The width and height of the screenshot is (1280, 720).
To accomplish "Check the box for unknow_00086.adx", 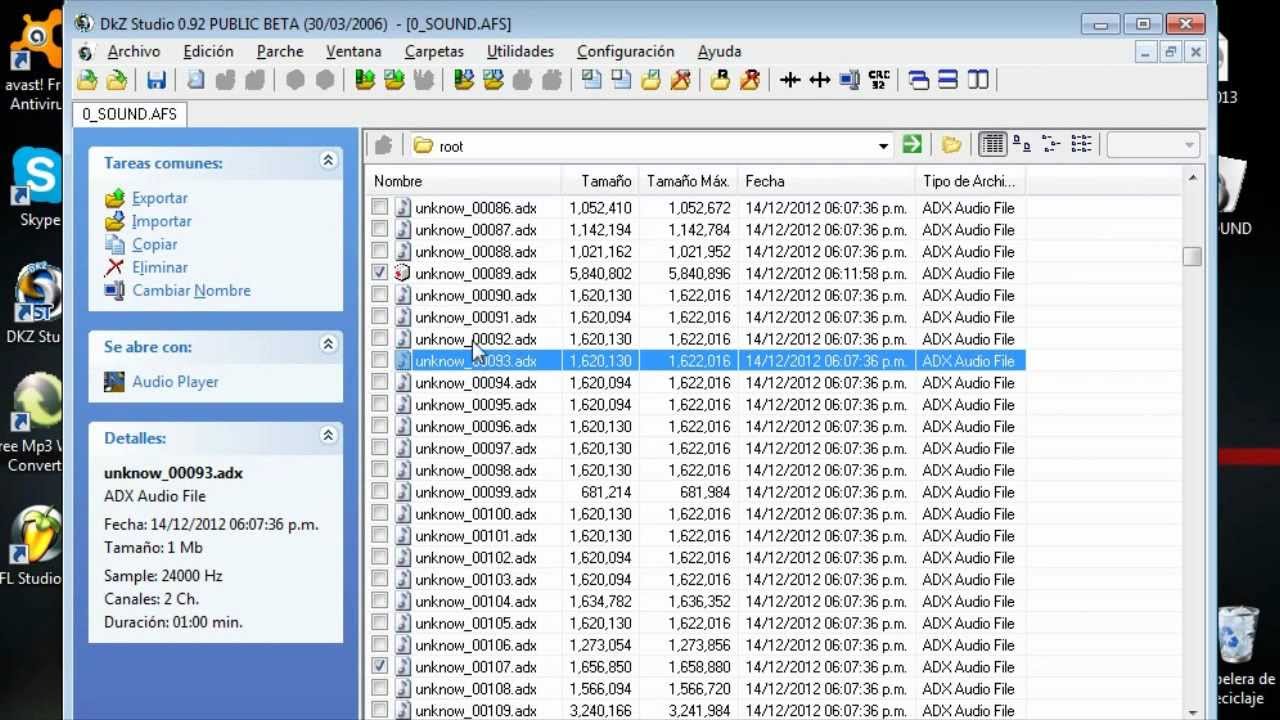I will pyautogui.click(x=379, y=207).
